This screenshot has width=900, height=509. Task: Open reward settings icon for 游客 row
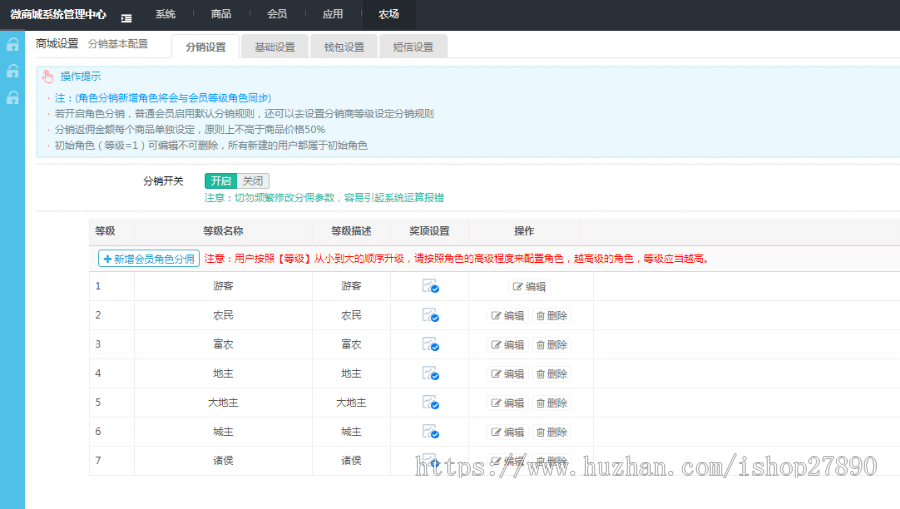(430, 286)
